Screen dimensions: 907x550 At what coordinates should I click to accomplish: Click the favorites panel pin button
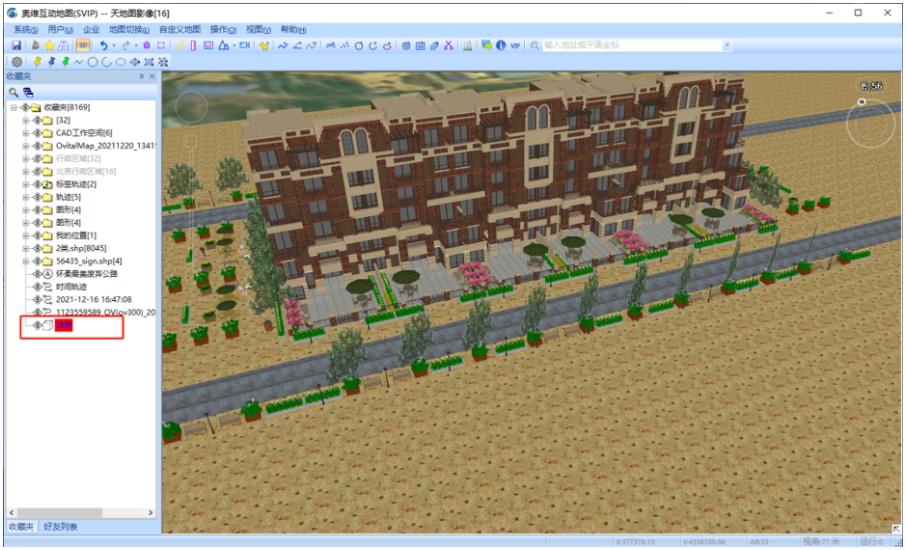pyautogui.click(x=142, y=76)
